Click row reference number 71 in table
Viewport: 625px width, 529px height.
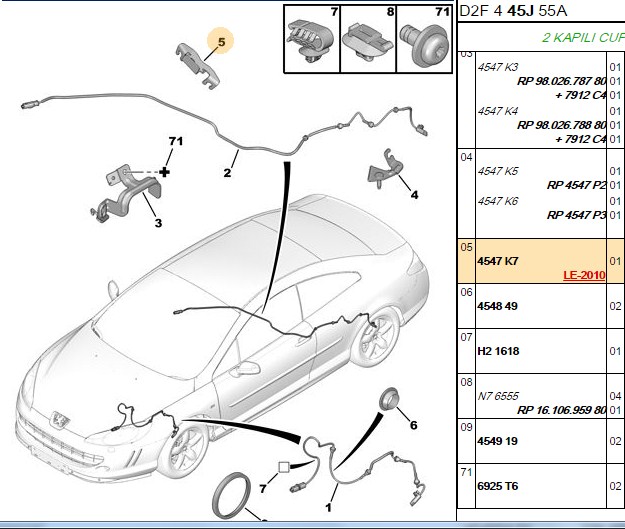pos(466,472)
